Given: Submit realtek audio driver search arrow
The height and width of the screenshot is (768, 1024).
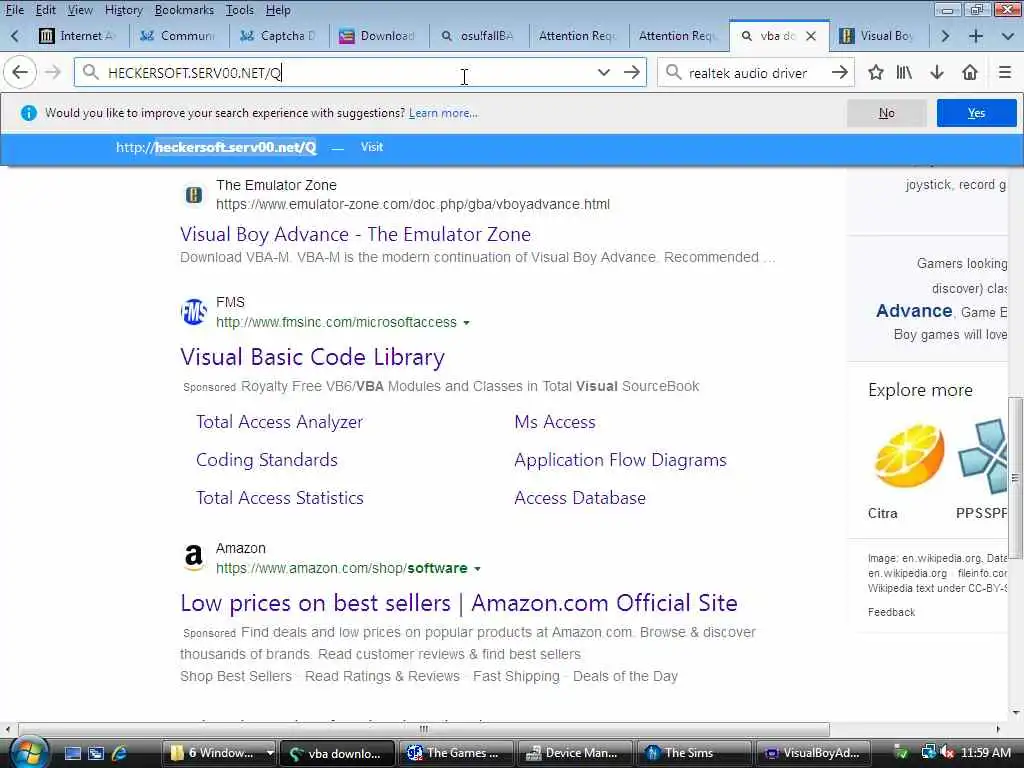Looking at the screenshot, I should tap(840, 72).
